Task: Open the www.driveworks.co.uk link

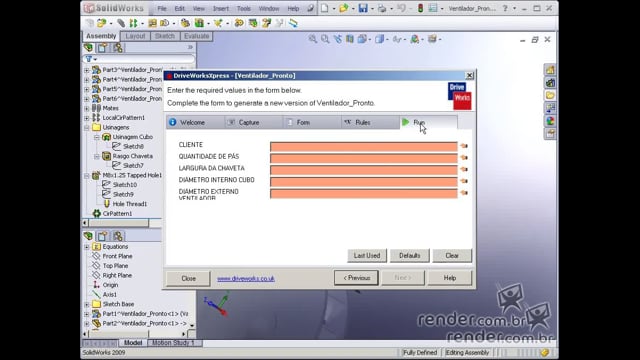Action: 246,278
